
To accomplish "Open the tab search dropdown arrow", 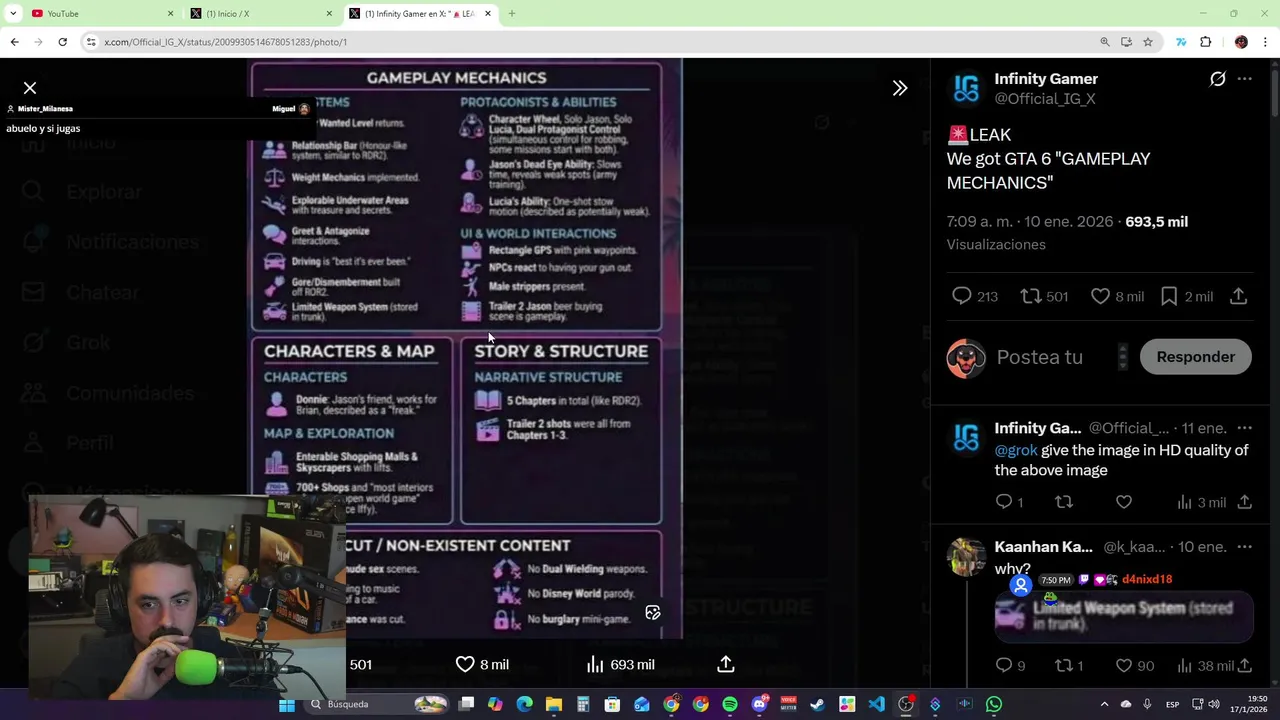I will (13, 13).
